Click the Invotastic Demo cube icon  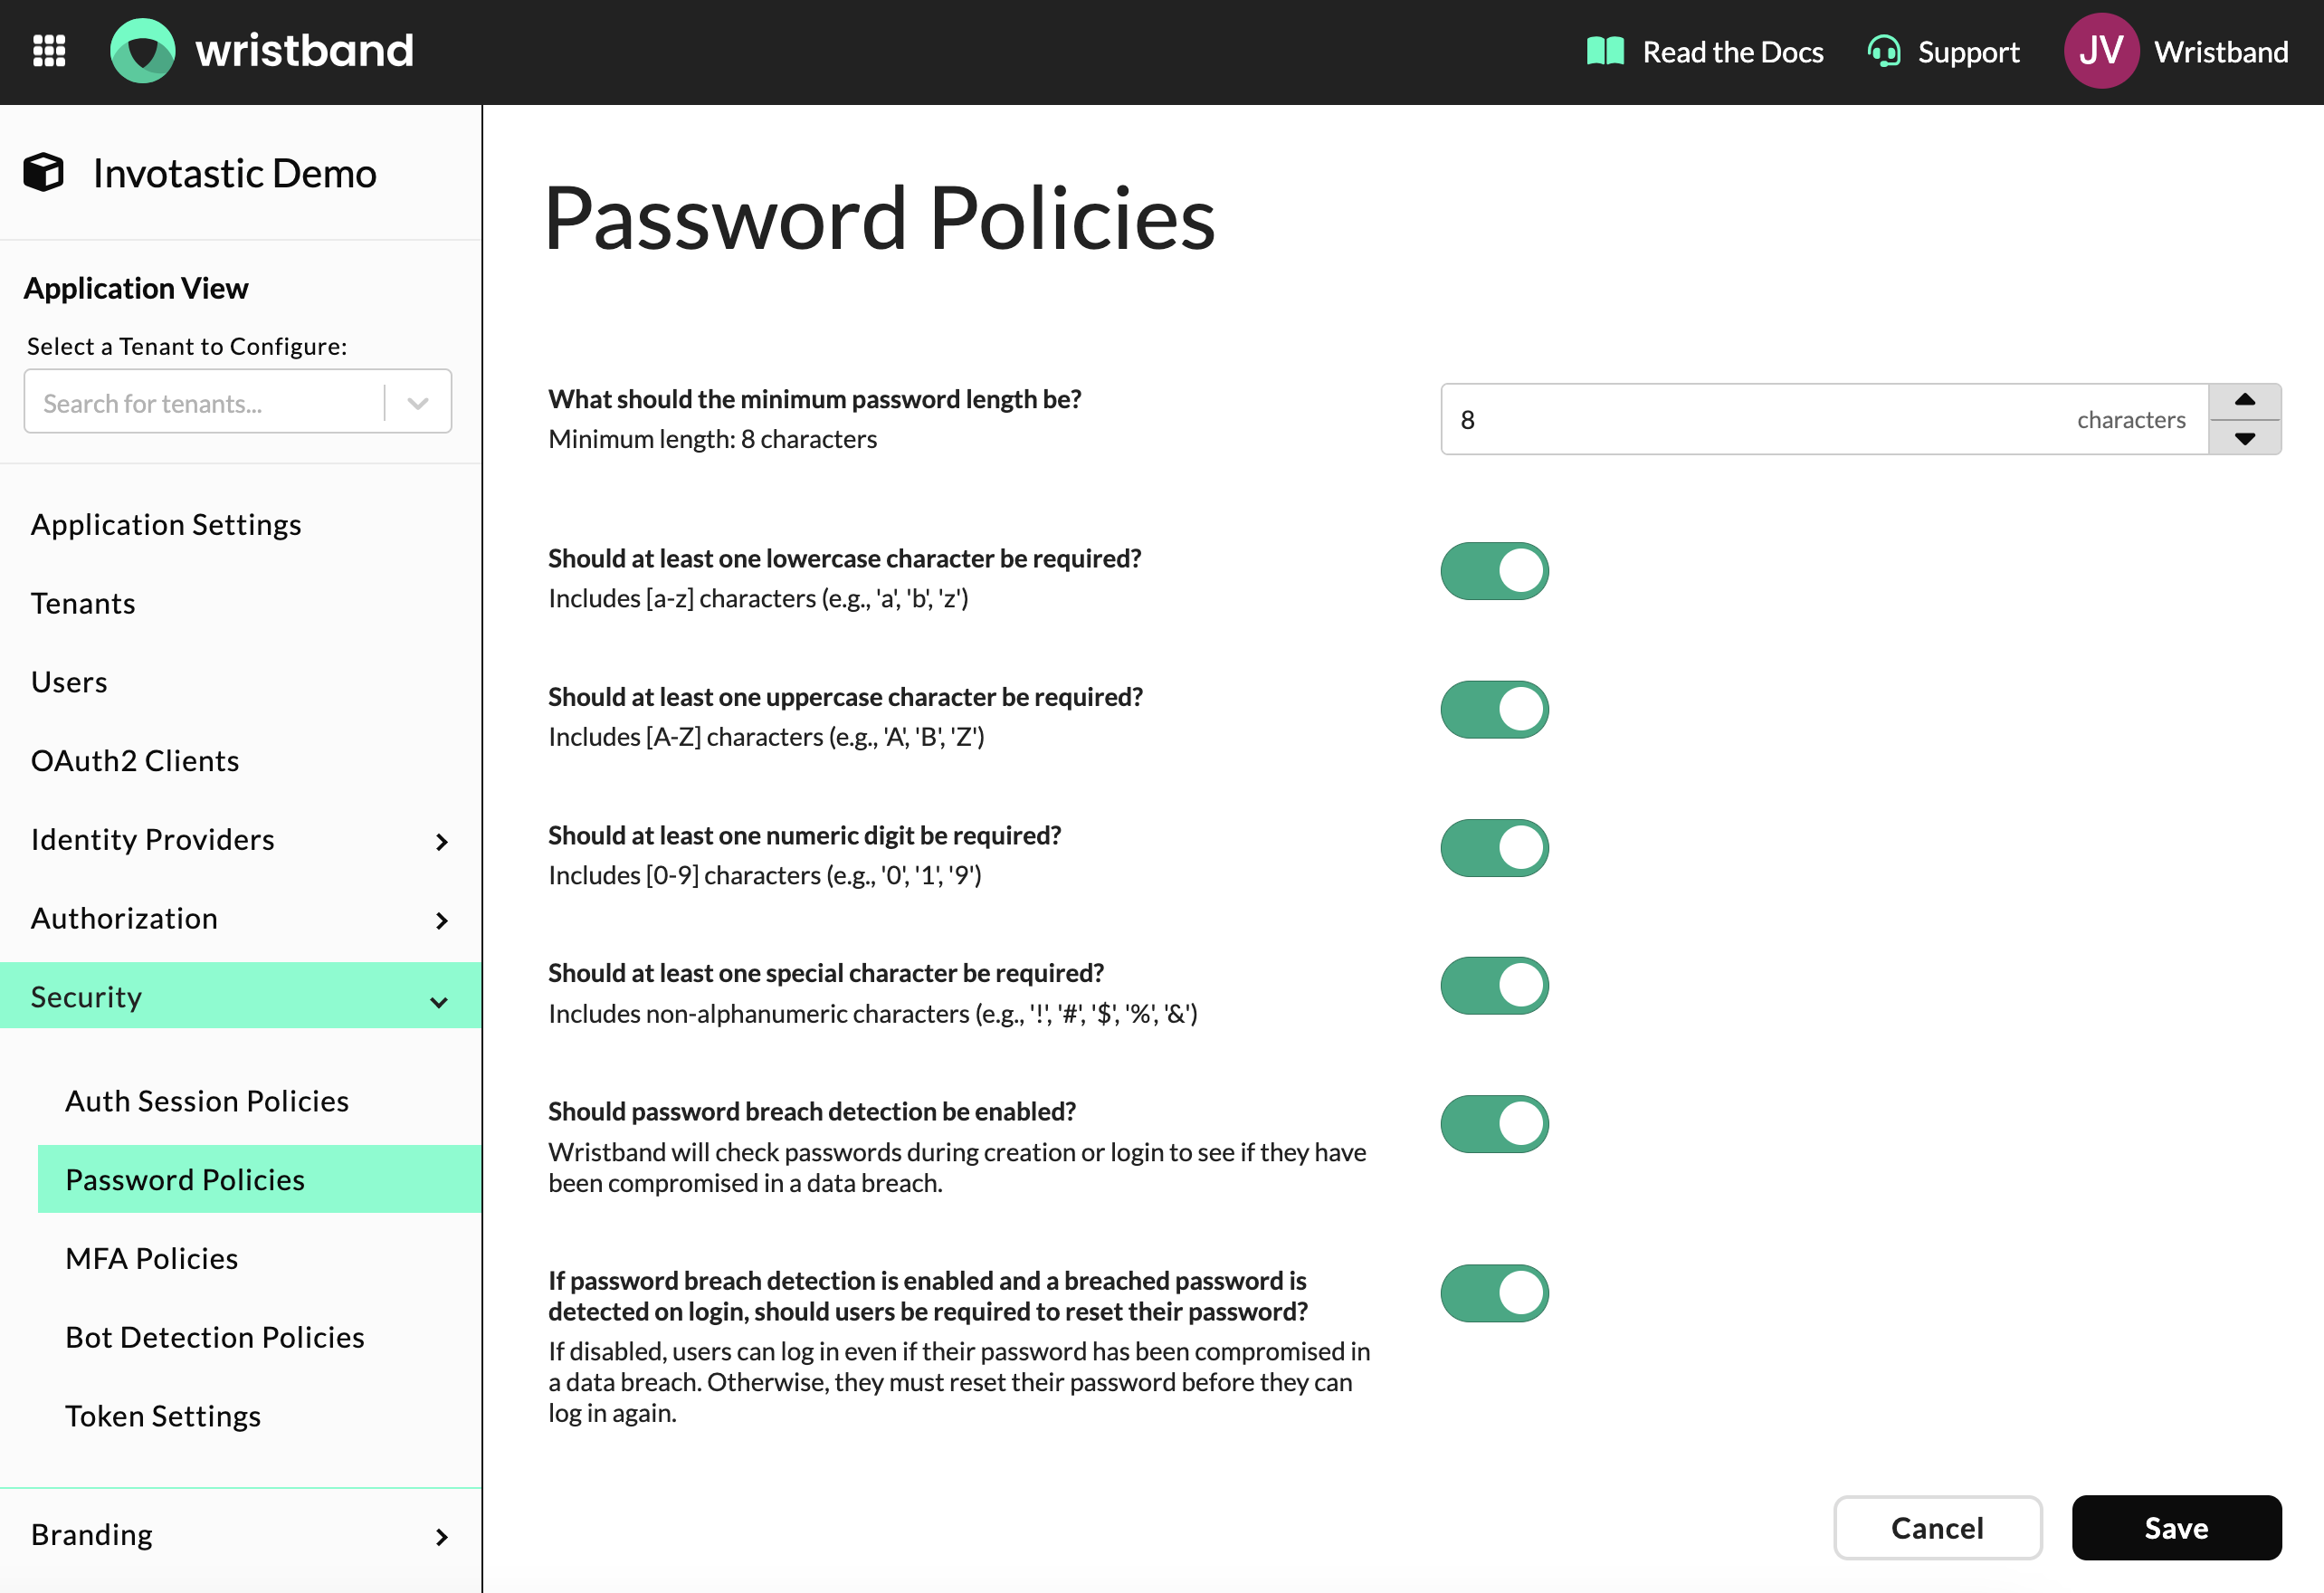coord(44,173)
